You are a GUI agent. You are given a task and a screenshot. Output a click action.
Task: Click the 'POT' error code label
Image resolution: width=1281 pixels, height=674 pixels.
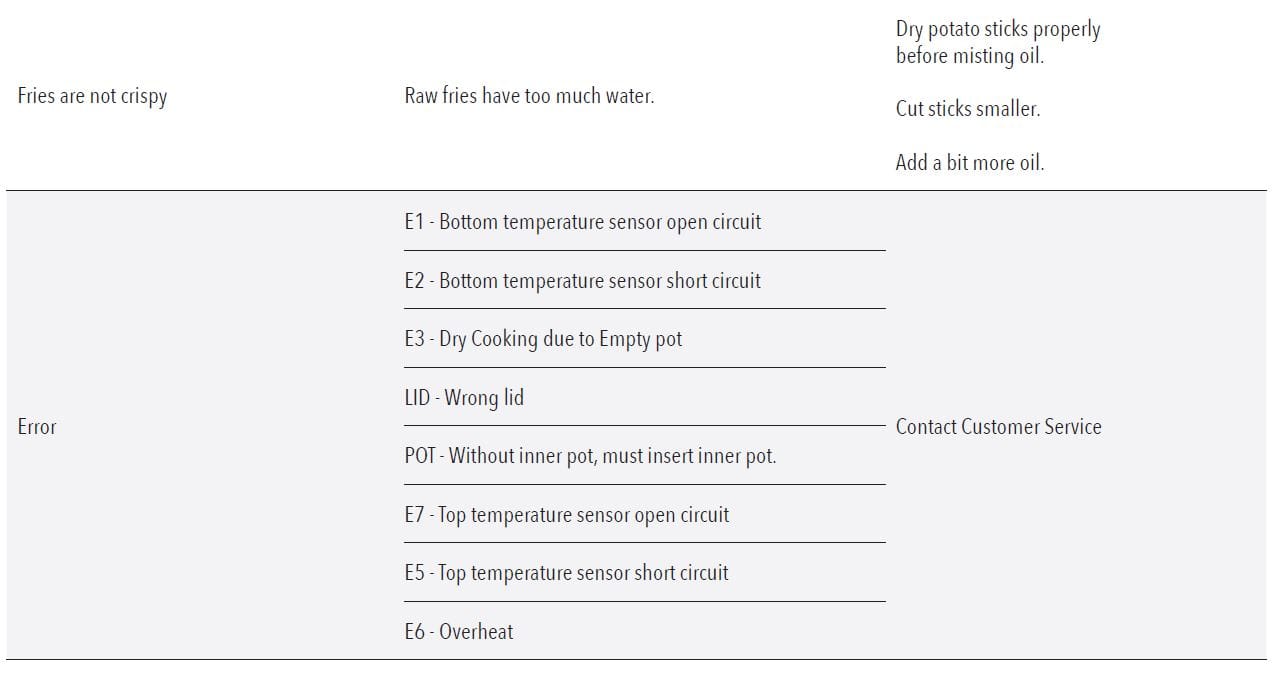coord(419,456)
